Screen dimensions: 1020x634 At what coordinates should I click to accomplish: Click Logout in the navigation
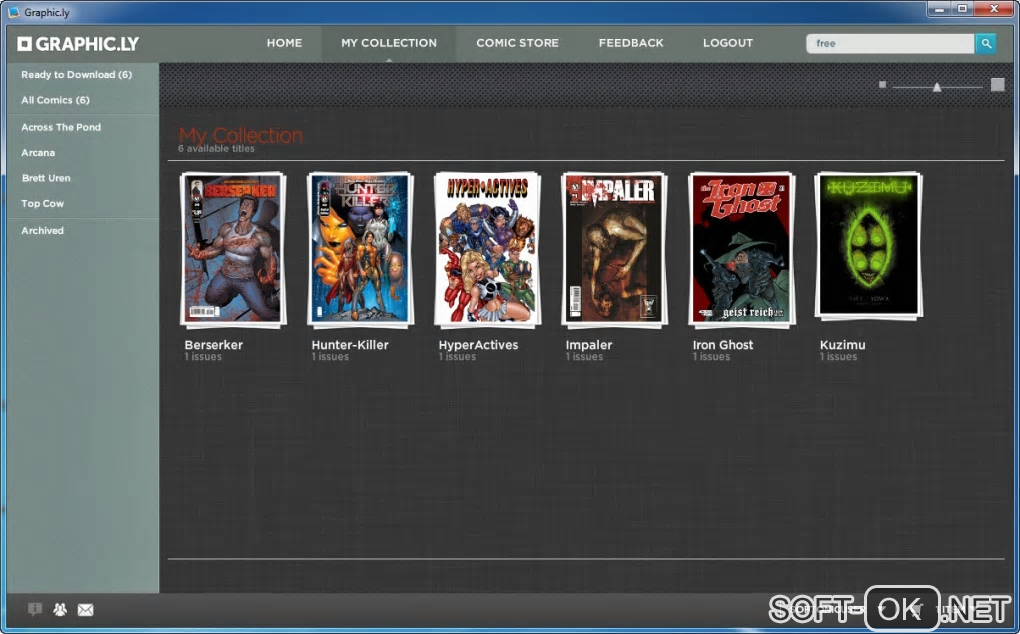point(728,43)
